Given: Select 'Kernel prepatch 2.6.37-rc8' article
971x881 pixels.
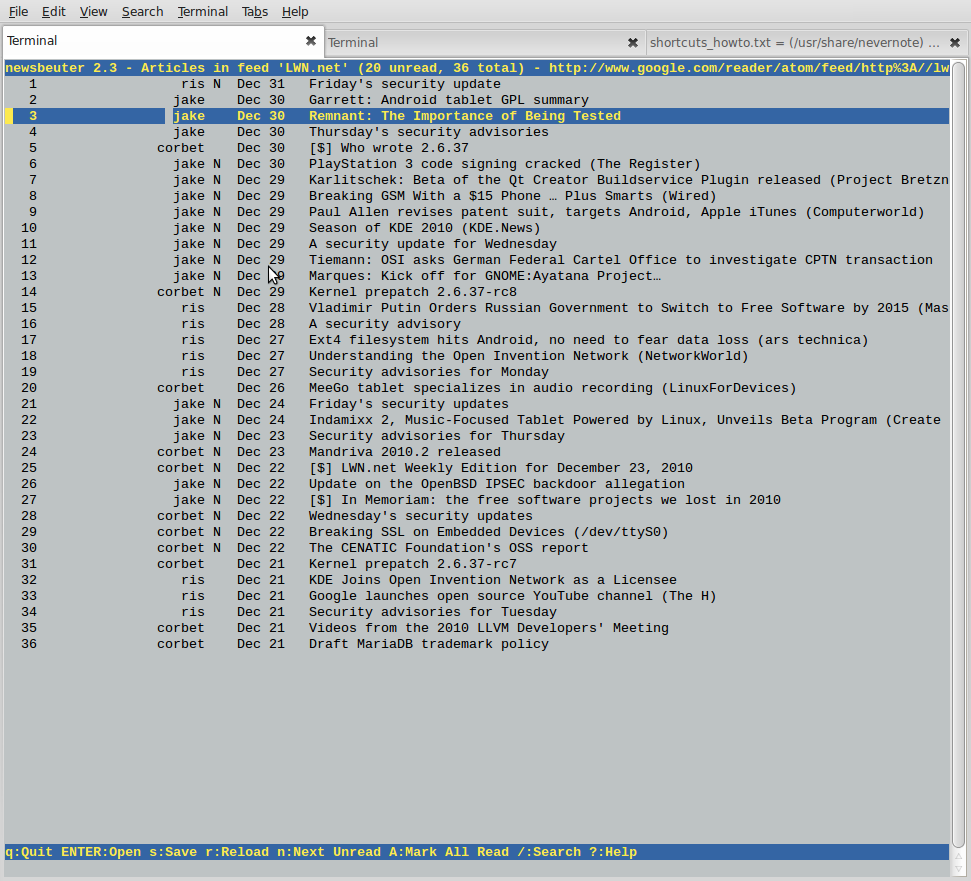Looking at the screenshot, I should click(477, 292).
